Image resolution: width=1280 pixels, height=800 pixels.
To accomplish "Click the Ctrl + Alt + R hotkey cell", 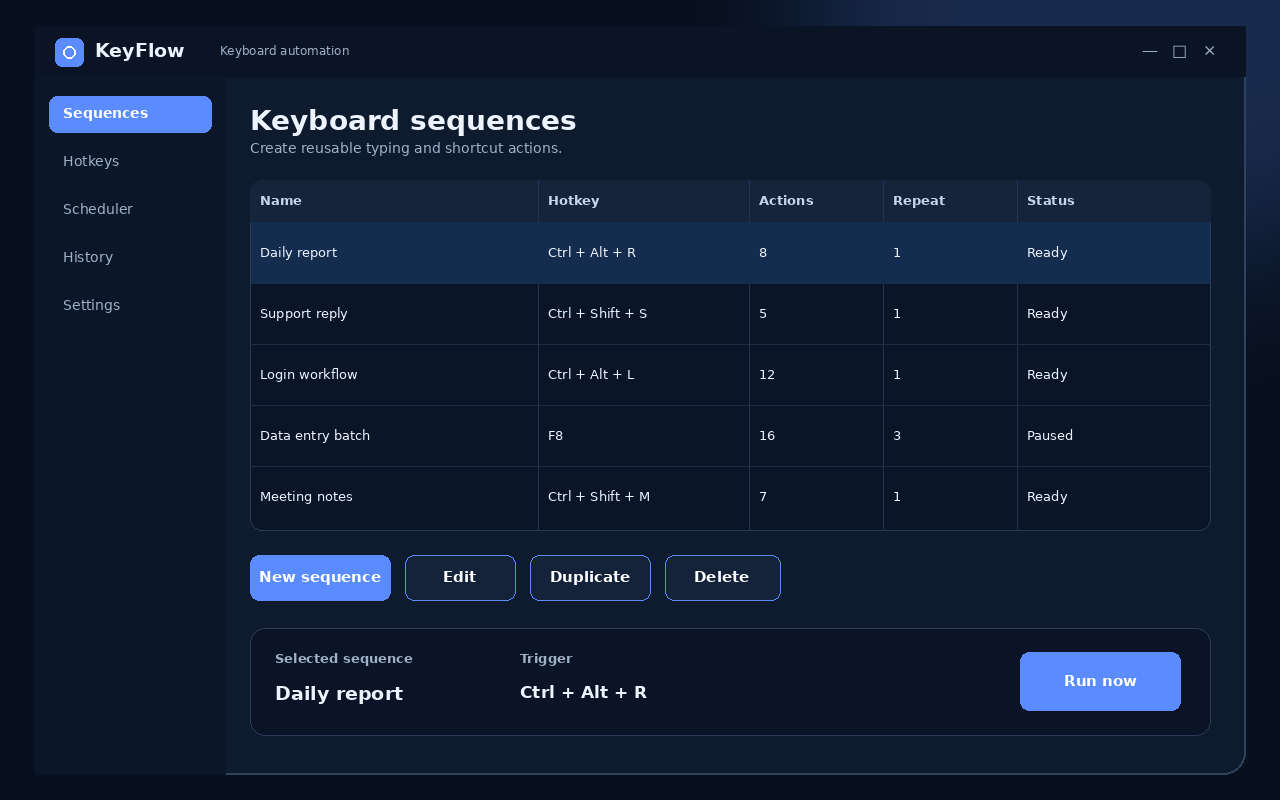I will tap(644, 253).
